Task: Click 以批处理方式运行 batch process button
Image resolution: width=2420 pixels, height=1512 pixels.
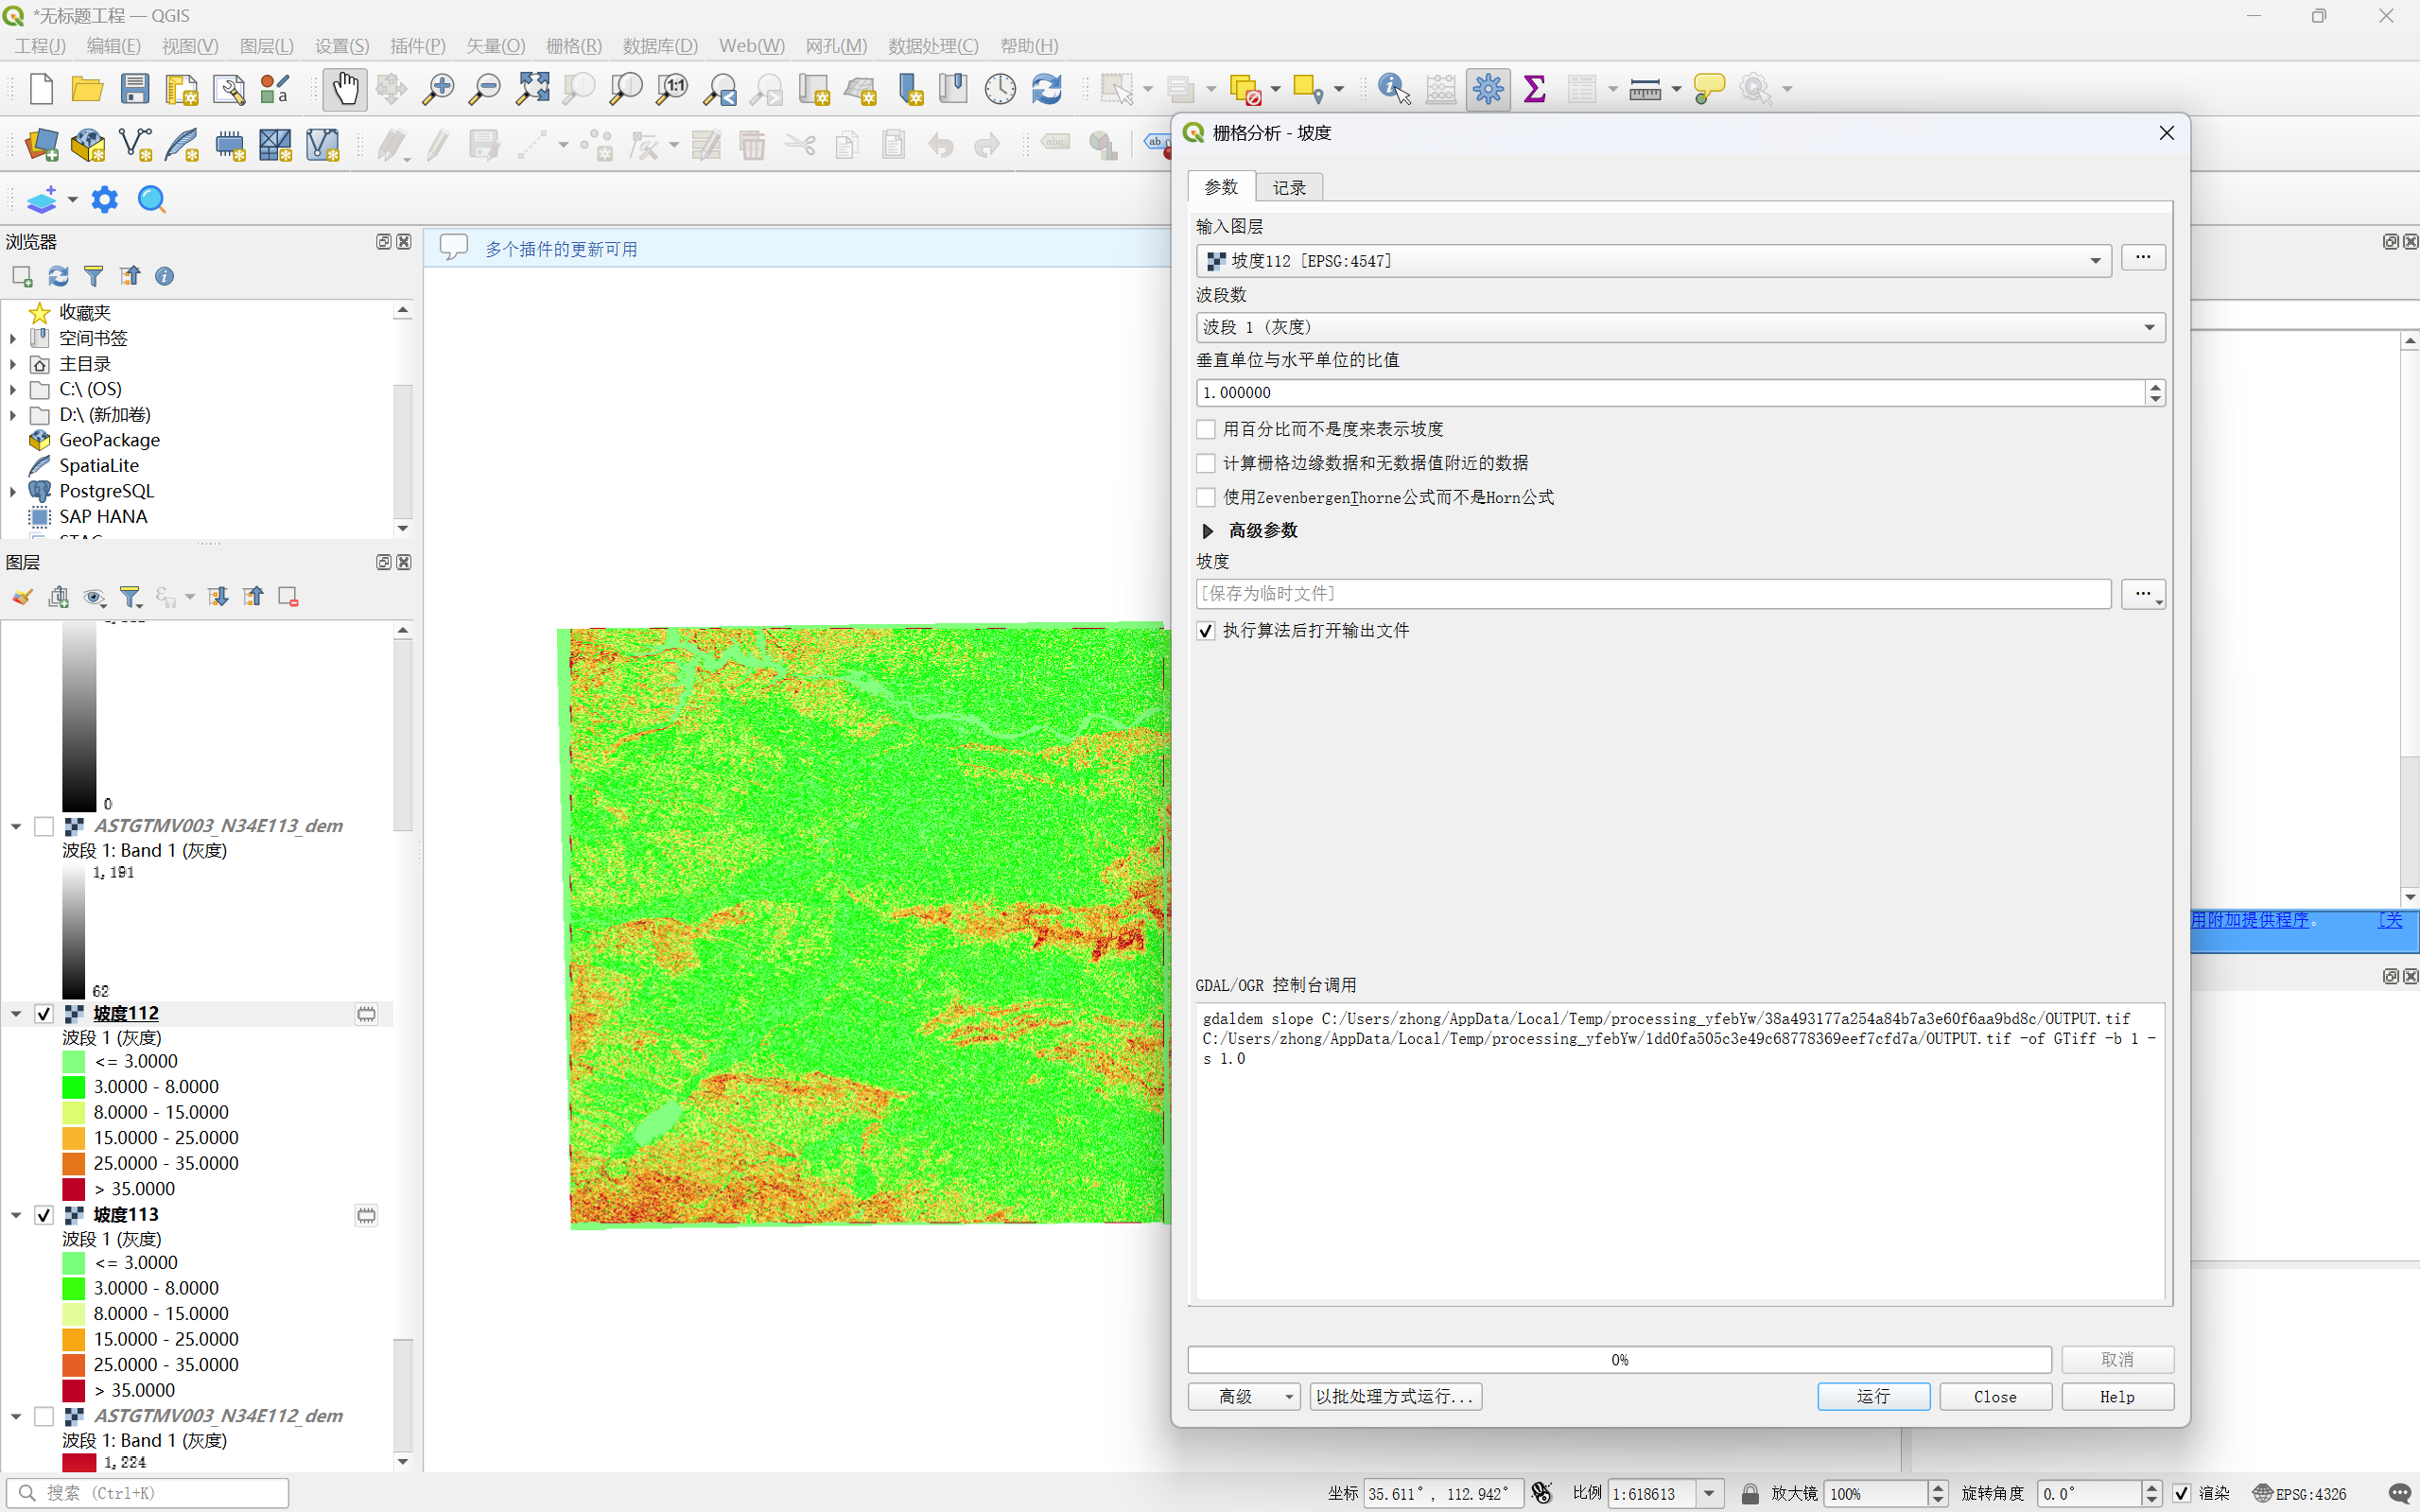Action: (1395, 1397)
